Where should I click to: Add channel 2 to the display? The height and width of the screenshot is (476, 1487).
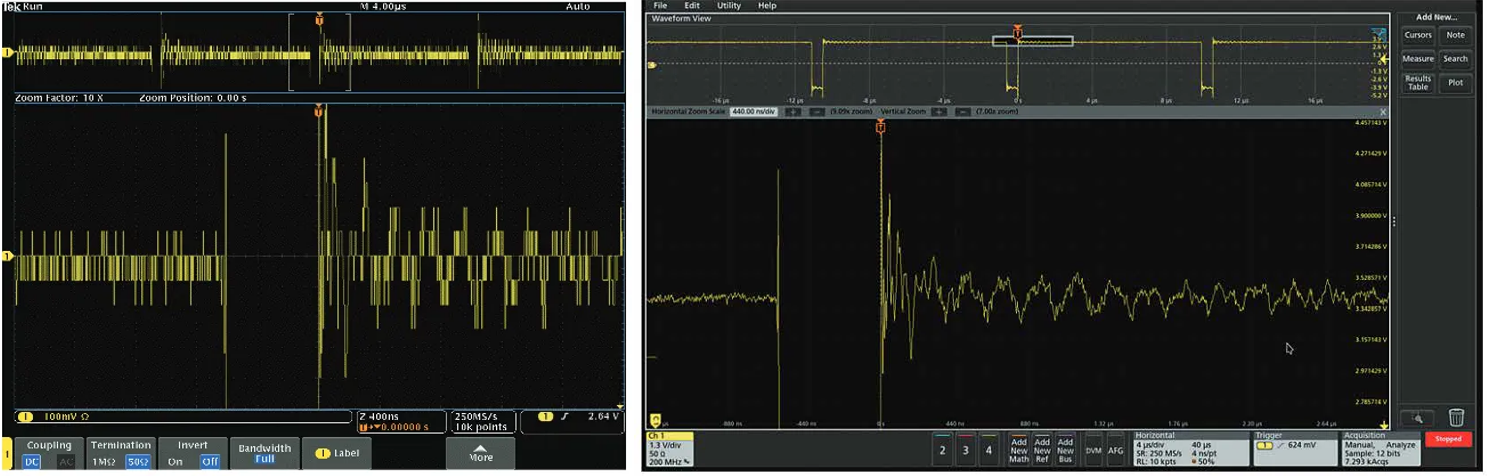point(942,450)
